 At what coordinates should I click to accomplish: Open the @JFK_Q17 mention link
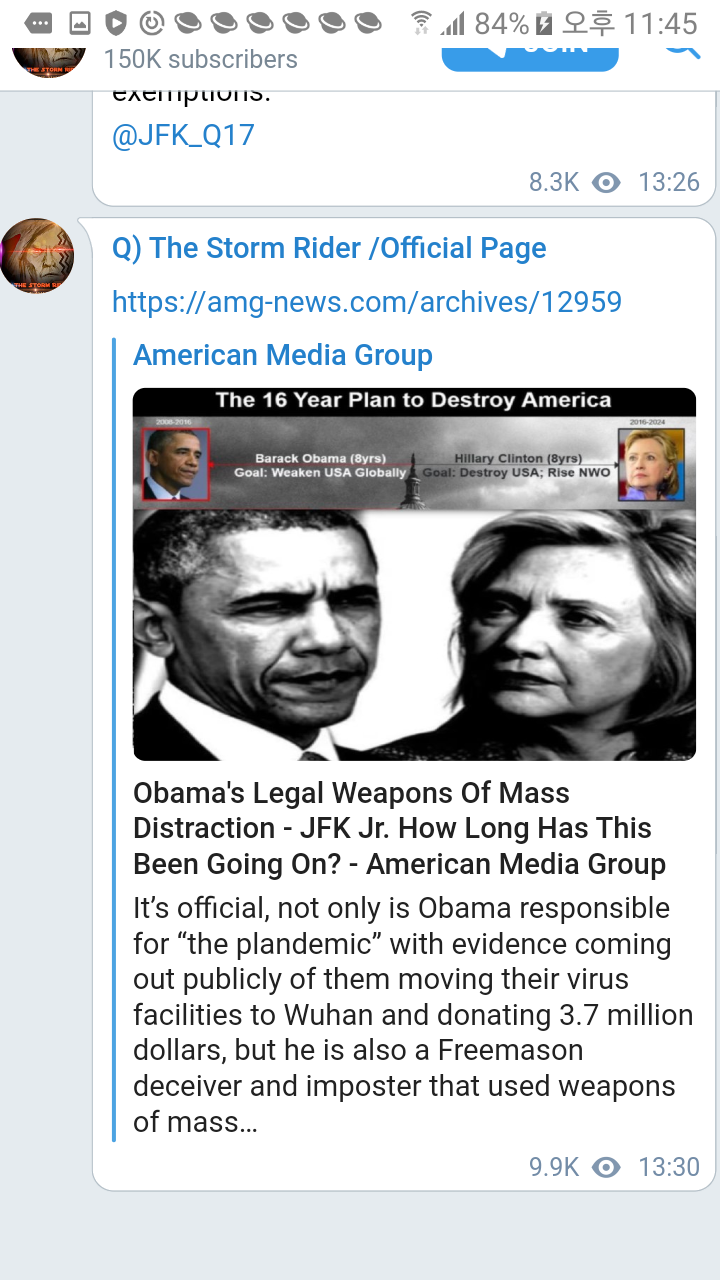pyautogui.click(x=183, y=135)
